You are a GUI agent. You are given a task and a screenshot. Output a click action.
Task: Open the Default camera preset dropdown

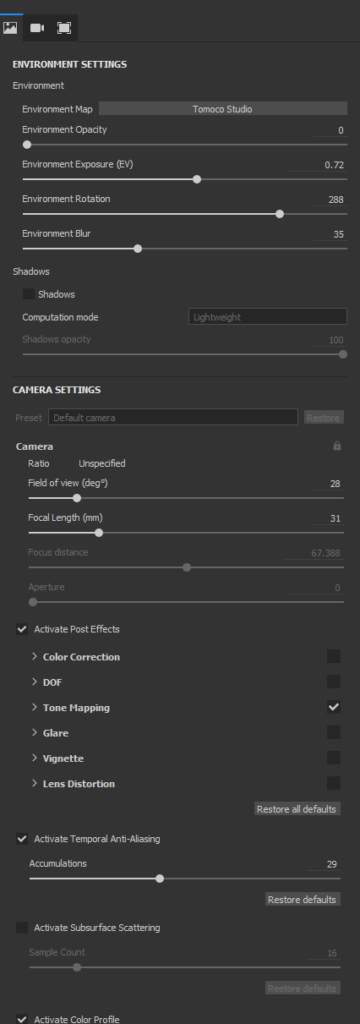click(x=173, y=417)
